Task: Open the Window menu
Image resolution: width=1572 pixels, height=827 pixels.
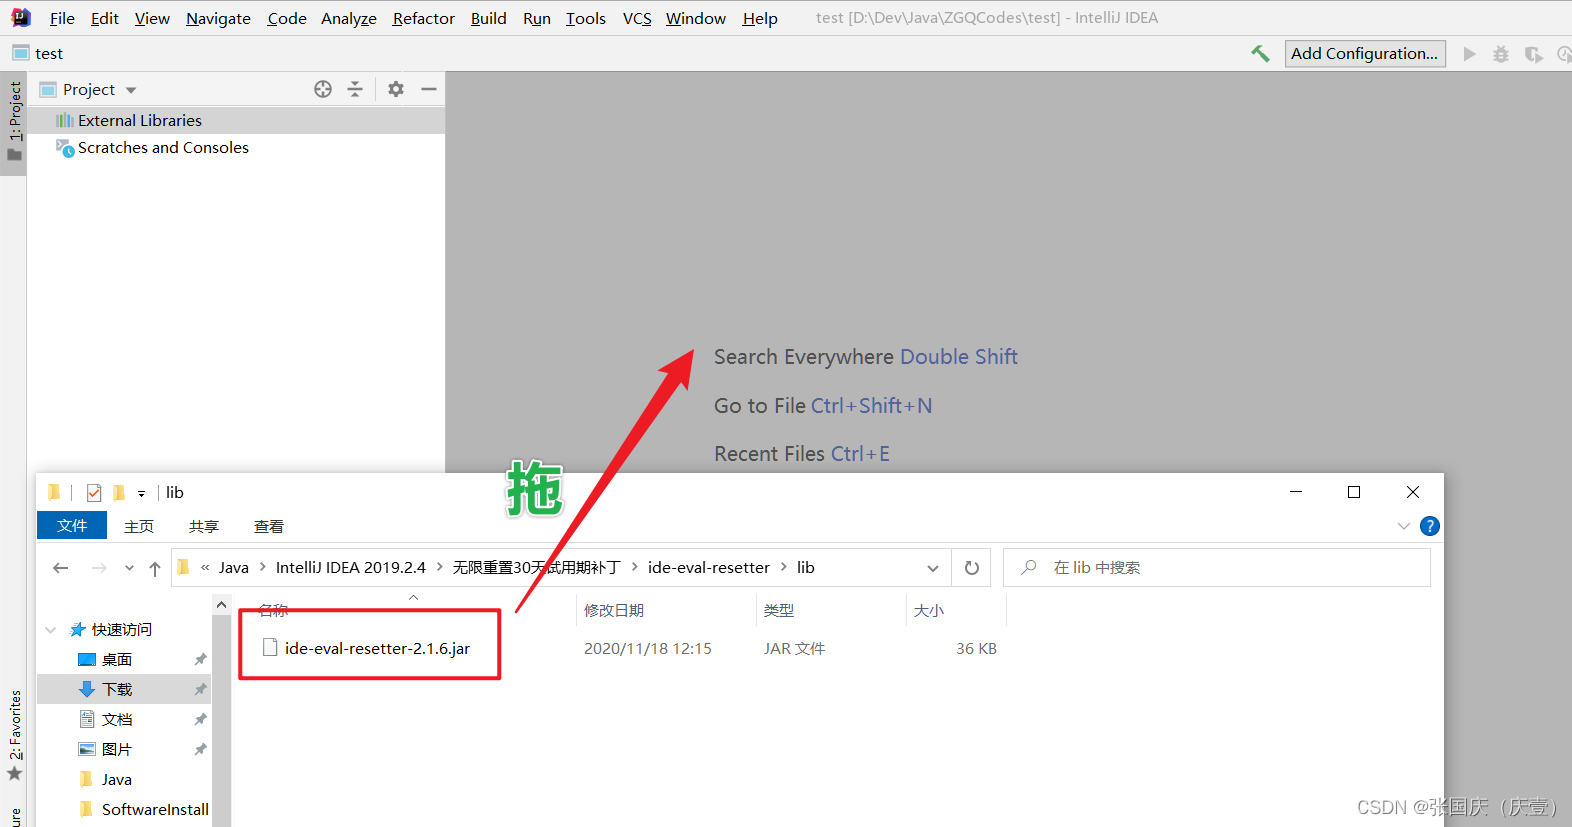Action: point(696,18)
